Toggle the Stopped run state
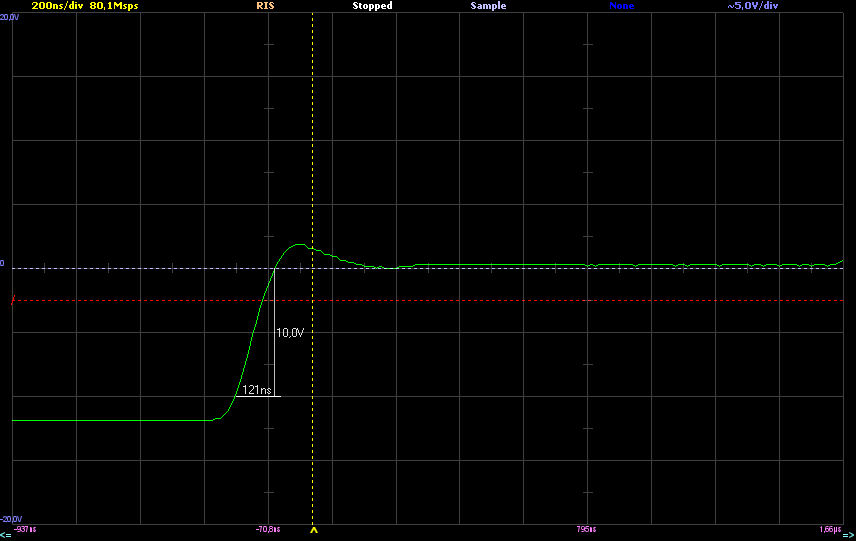 pos(372,6)
